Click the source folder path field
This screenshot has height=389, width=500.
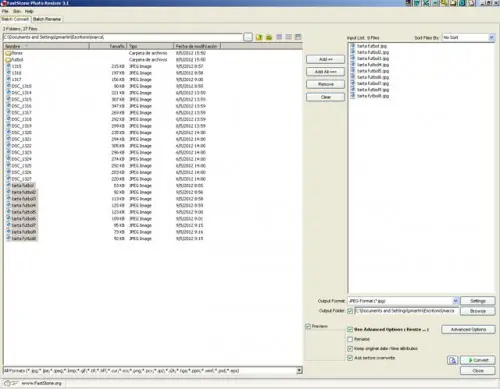(123, 37)
